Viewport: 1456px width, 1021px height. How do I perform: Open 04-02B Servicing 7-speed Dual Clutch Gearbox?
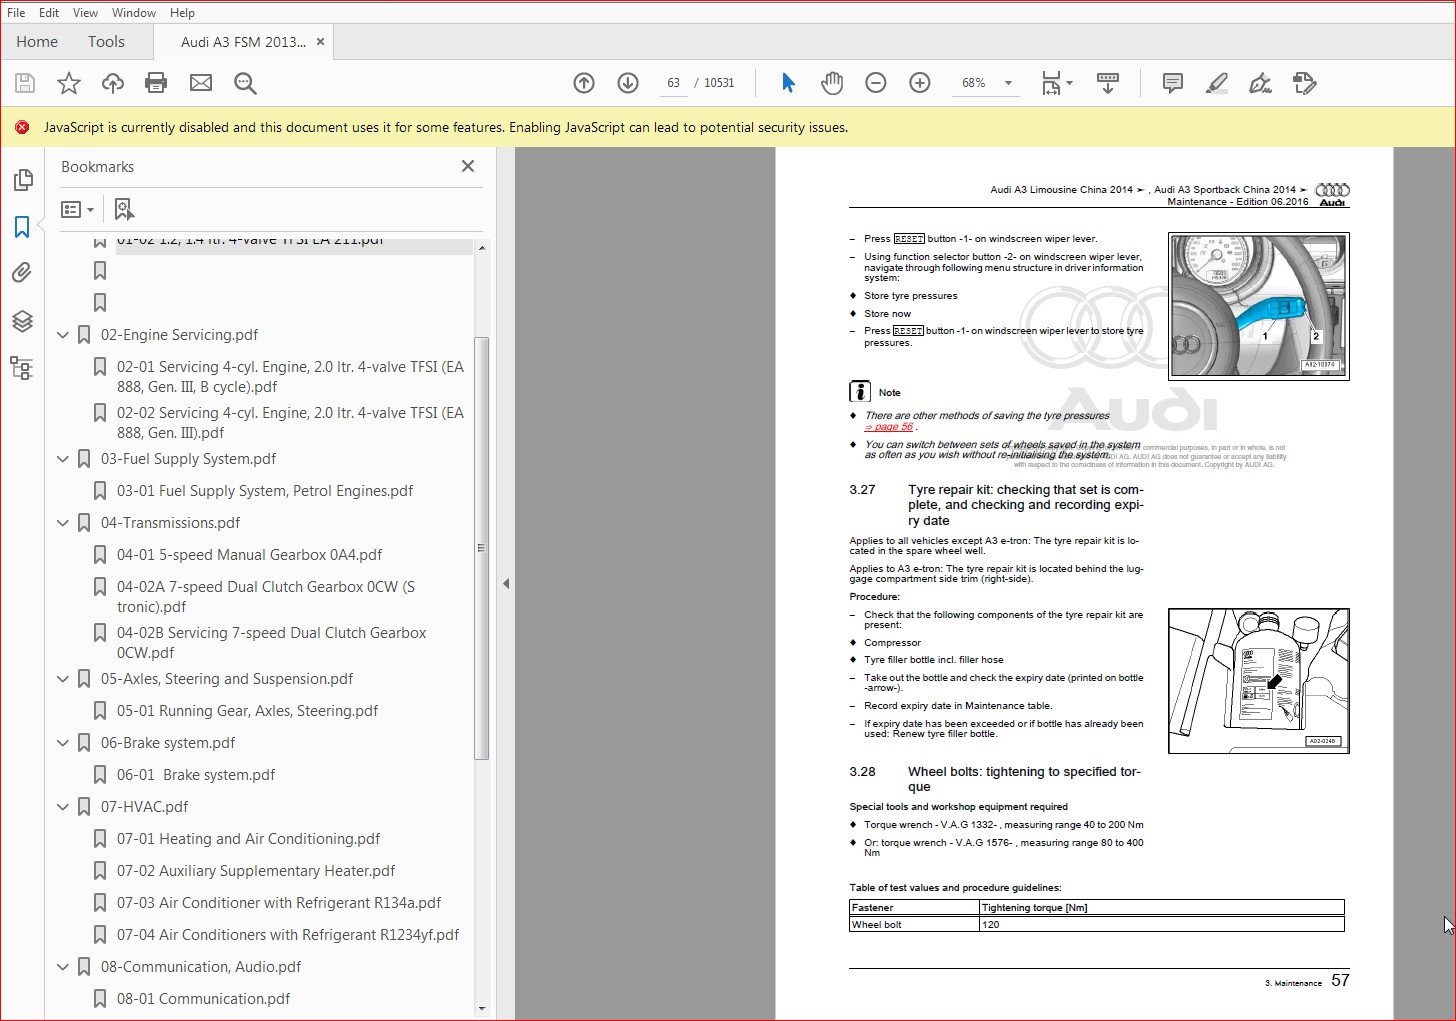point(271,643)
